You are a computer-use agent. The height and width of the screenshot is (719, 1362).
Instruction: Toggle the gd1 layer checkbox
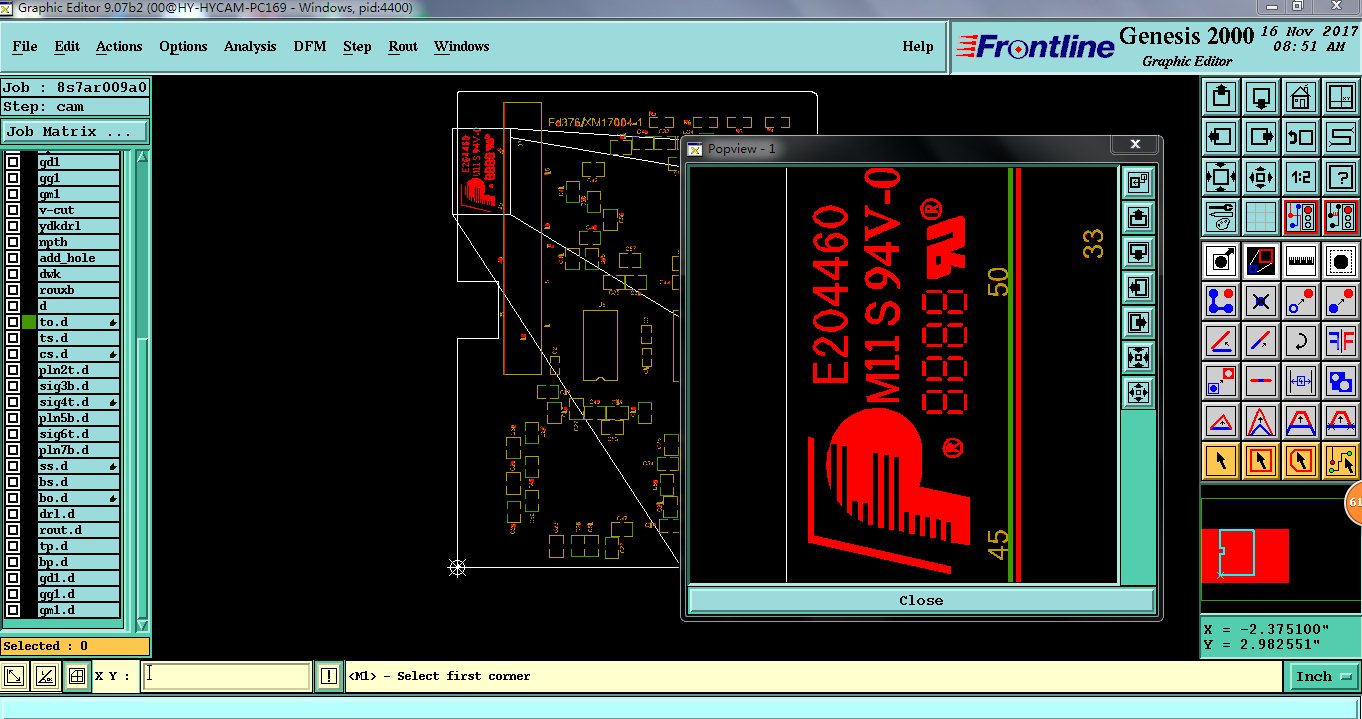pyautogui.click(x=13, y=162)
